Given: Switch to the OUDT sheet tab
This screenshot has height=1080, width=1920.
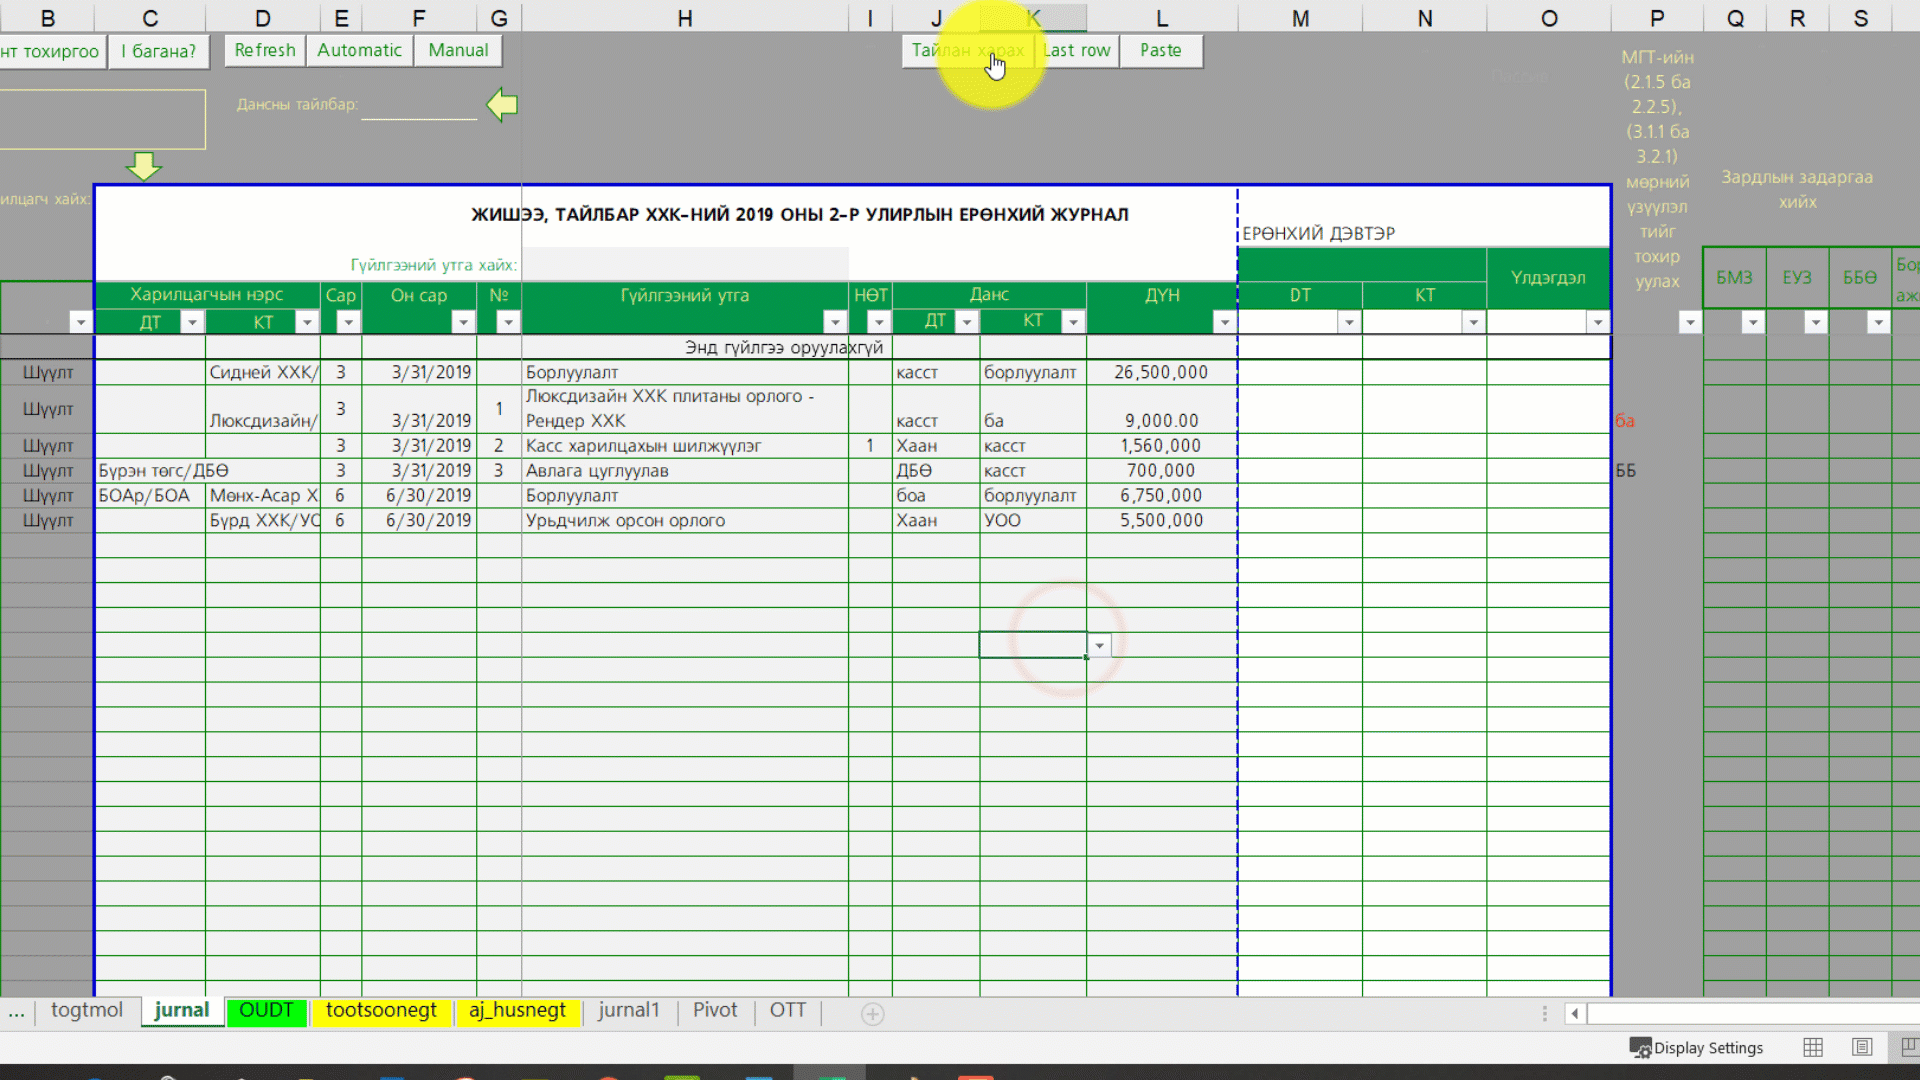Looking at the screenshot, I should [x=266, y=1010].
